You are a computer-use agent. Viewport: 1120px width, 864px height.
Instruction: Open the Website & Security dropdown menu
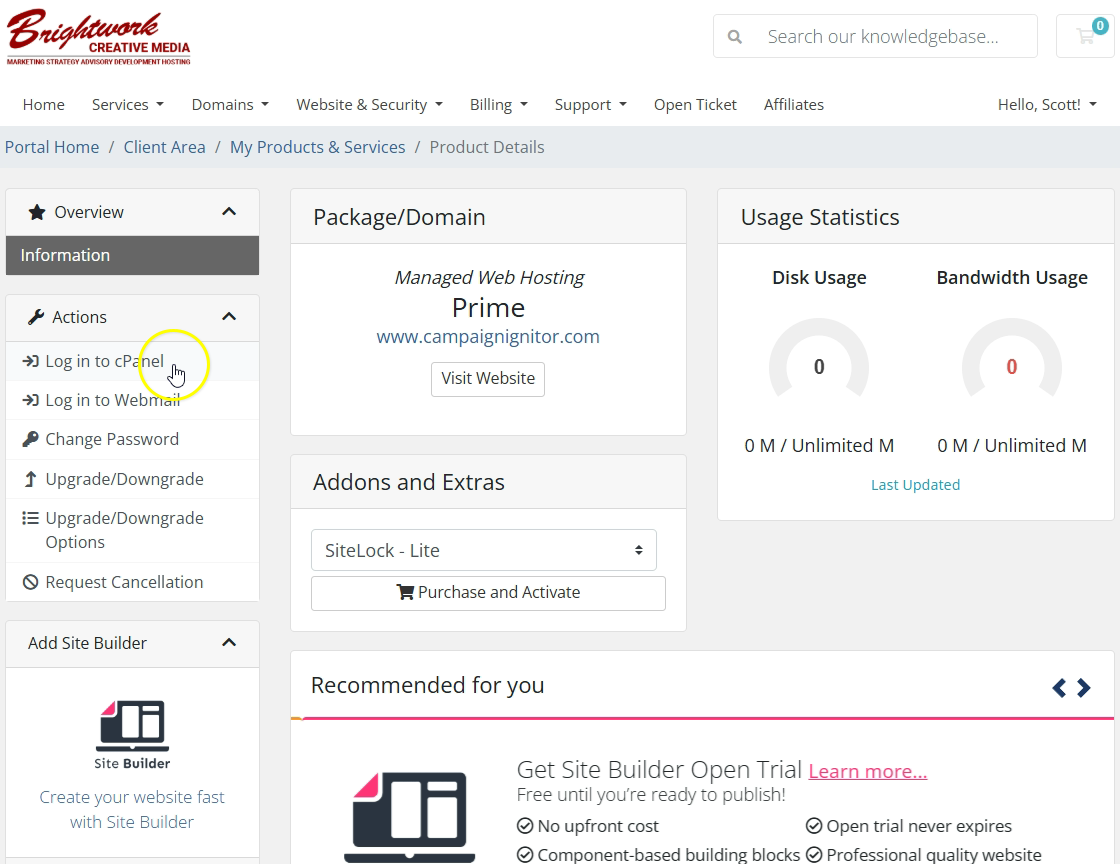point(369,104)
